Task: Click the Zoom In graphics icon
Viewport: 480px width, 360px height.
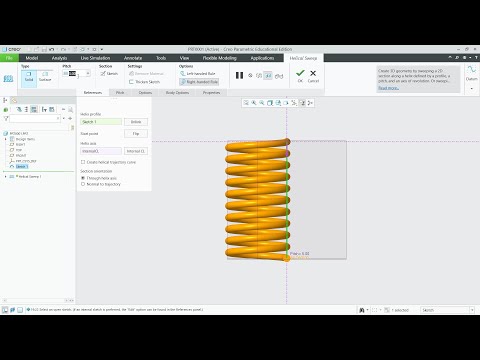Action: [254, 103]
